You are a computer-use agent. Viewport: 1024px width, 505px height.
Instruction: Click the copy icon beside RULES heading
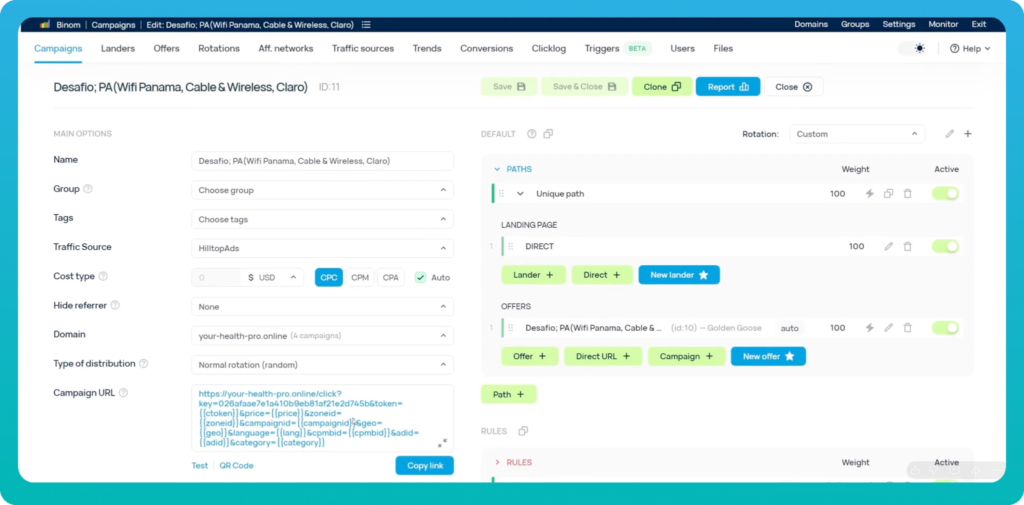(x=522, y=431)
